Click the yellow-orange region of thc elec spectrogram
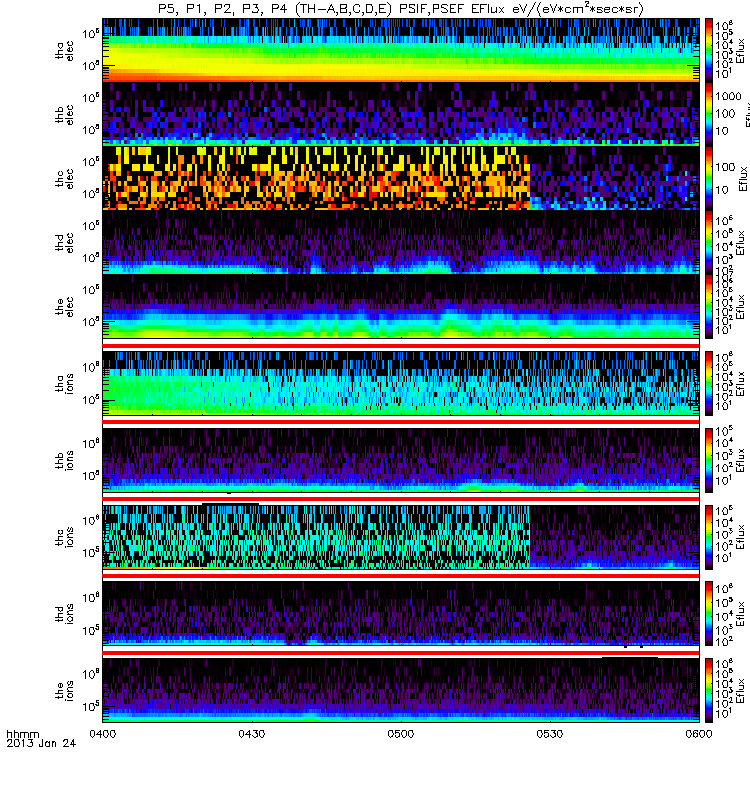The width and height of the screenshot is (750, 800). point(316,178)
